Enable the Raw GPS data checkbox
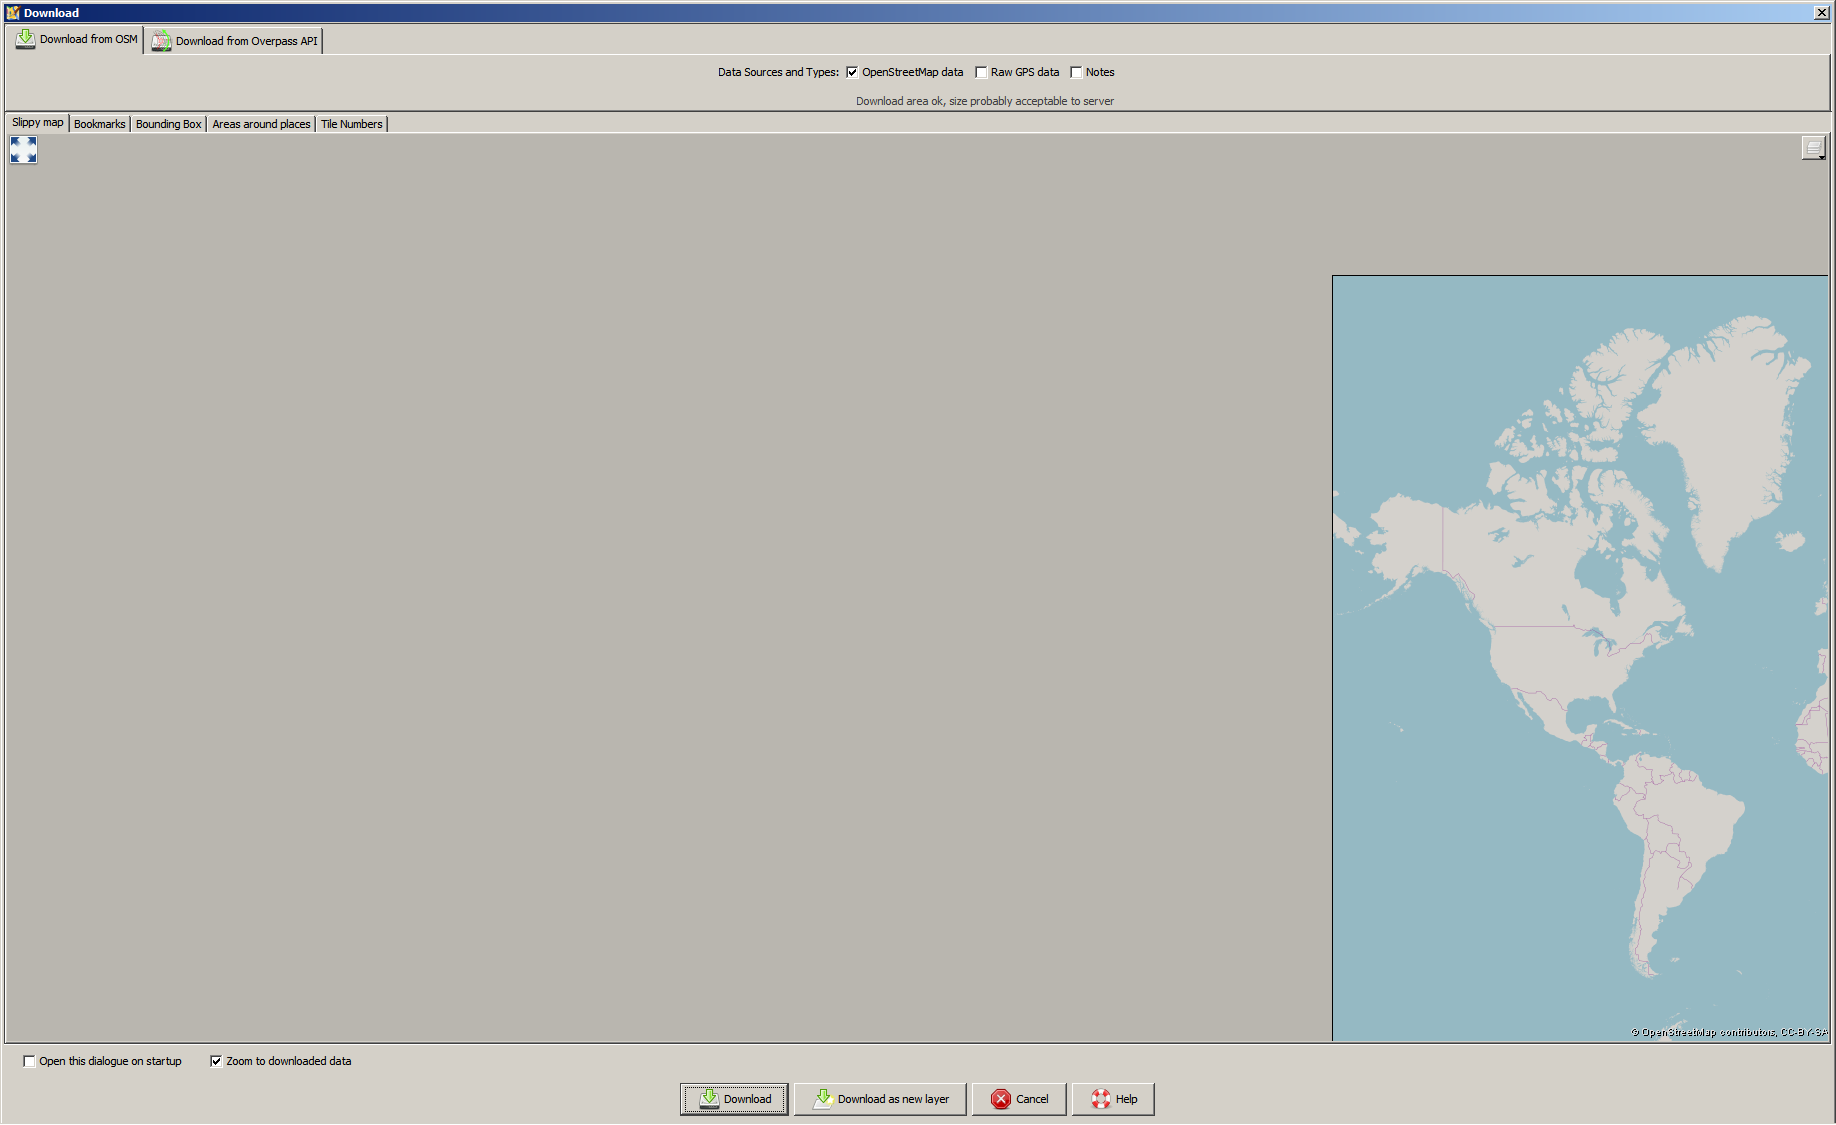The image size is (1836, 1125). pos(981,72)
